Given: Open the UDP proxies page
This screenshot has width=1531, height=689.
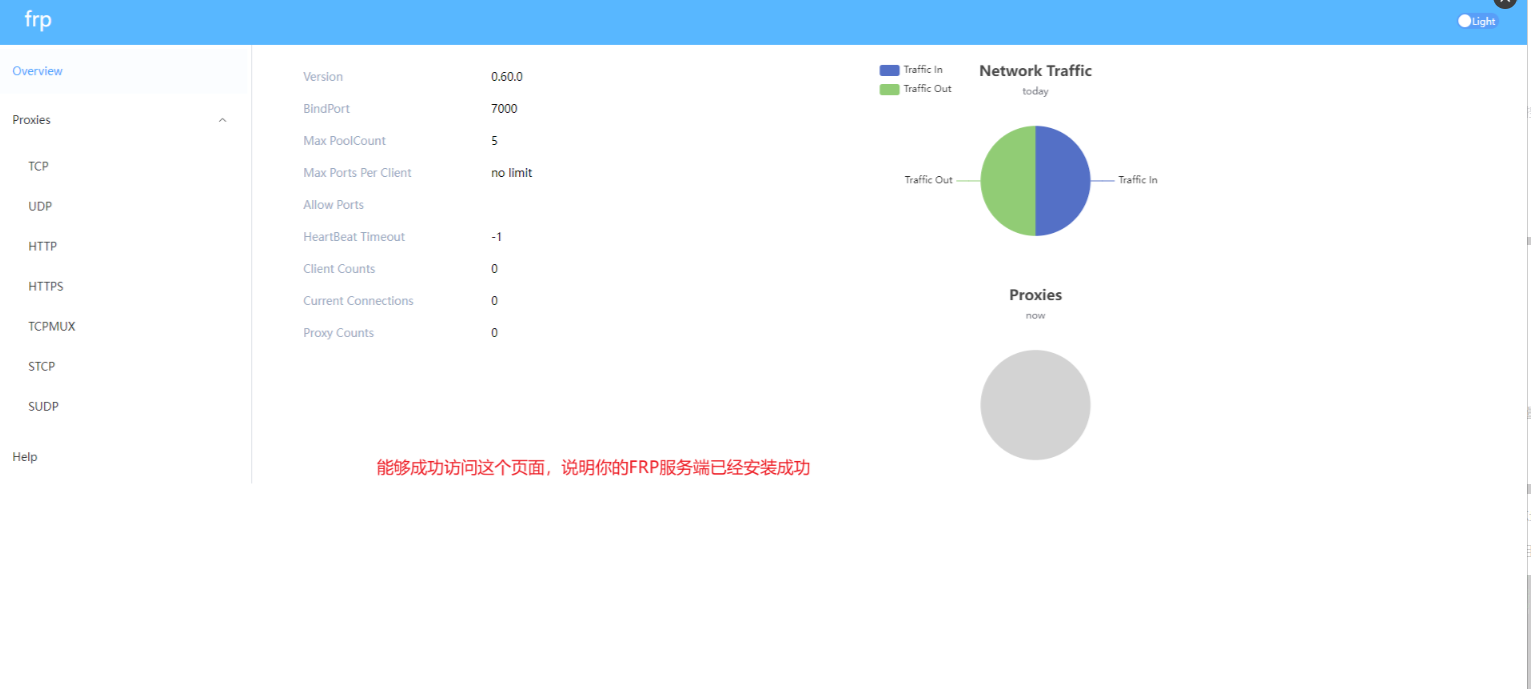Looking at the screenshot, I should click(x=40, y=206).
